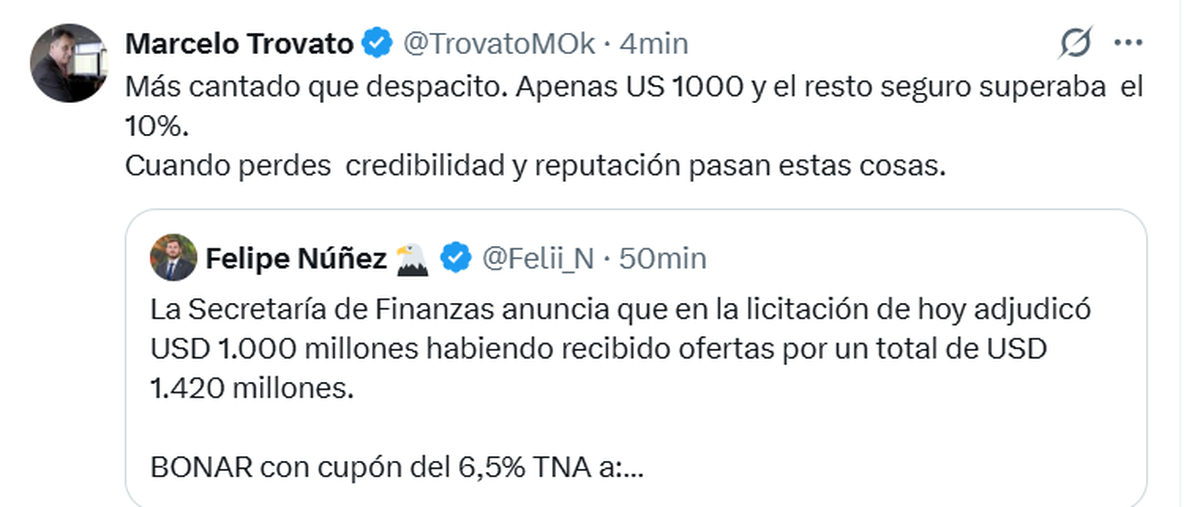
Task: Click the verified badge beside Marcelo Trovato
Action: tap(377, 44)
